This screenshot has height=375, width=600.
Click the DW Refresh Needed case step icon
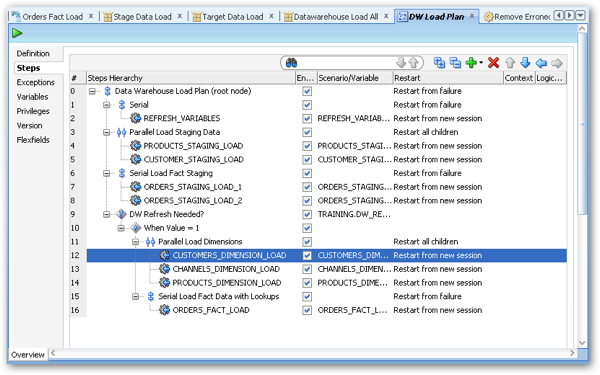click(121, 214)
